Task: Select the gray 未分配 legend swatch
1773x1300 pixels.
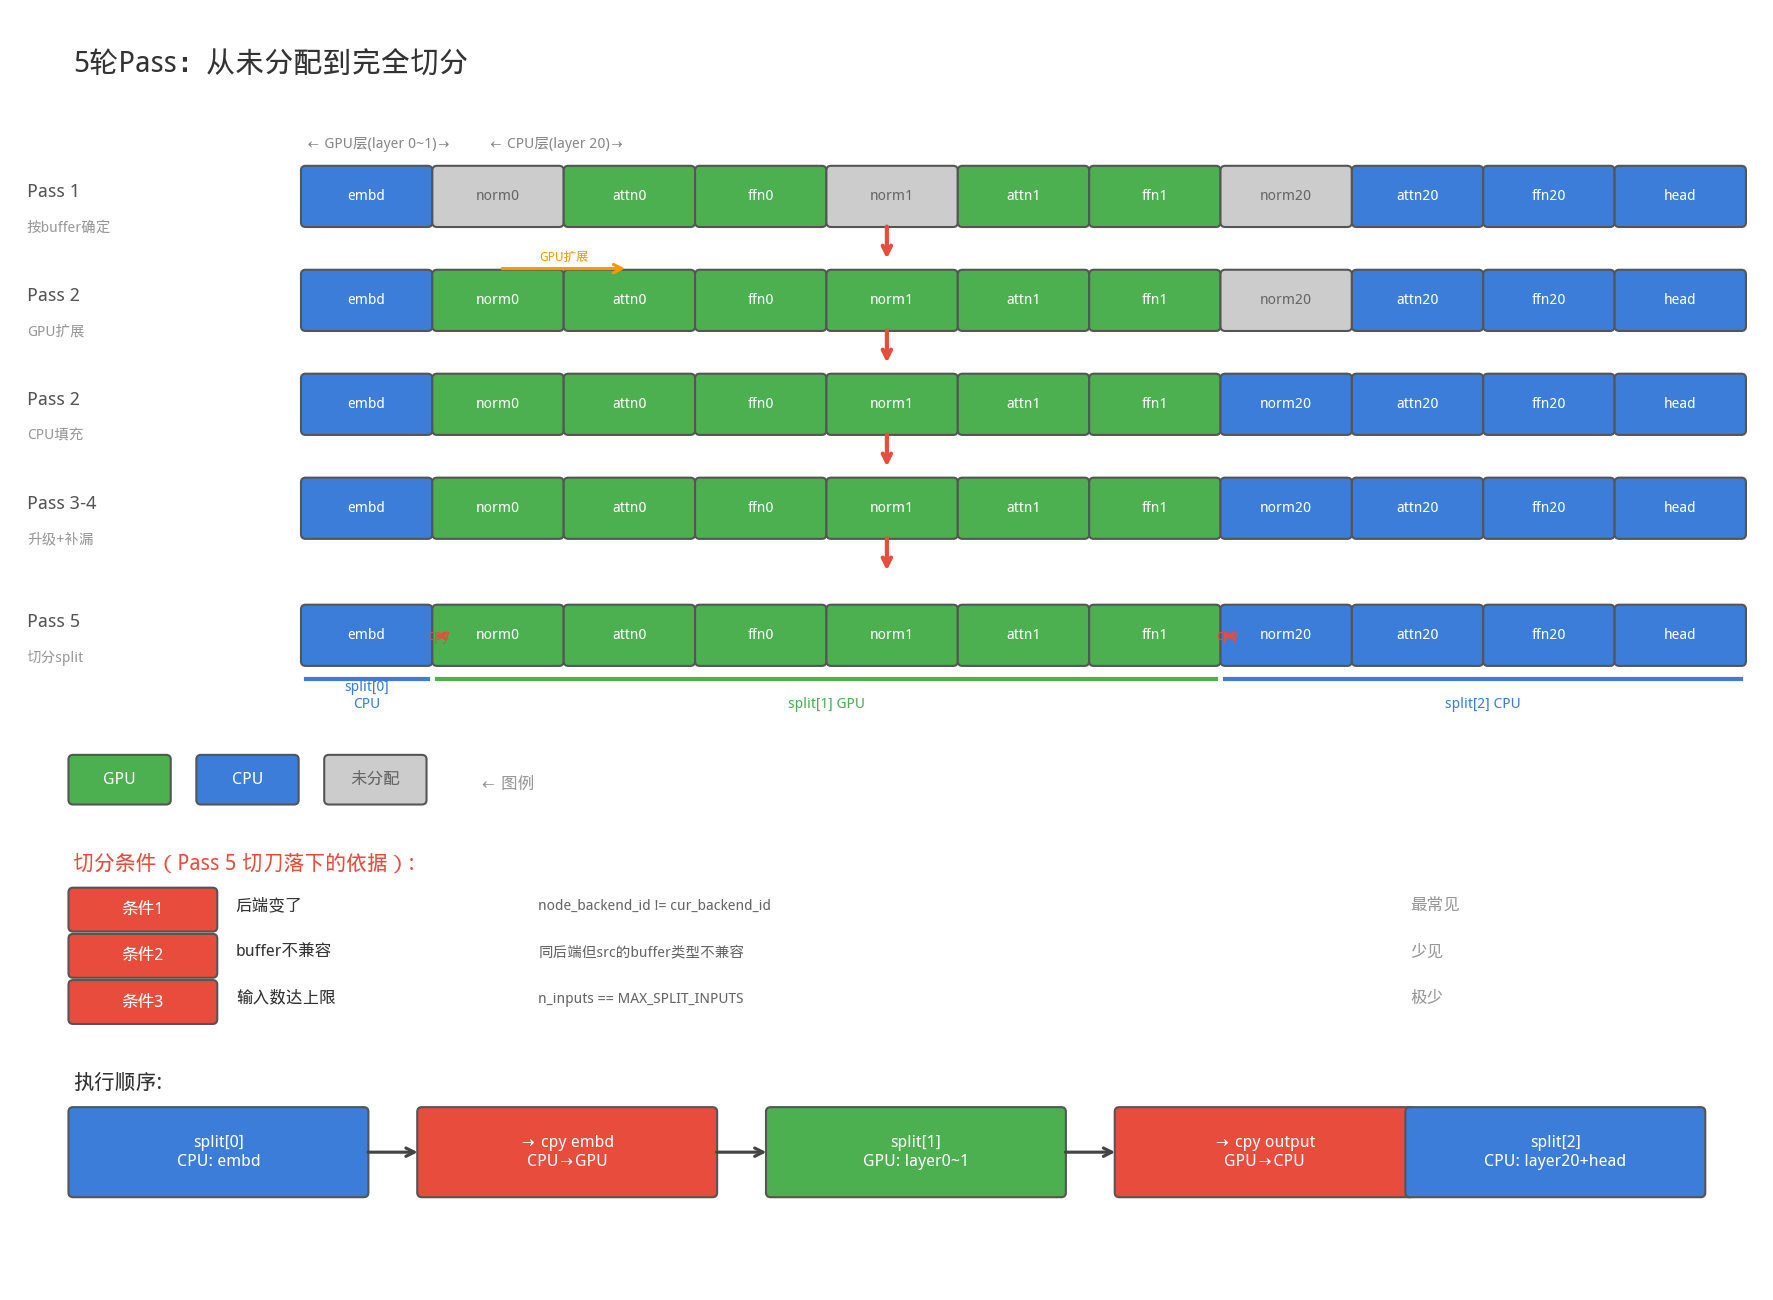Action: pos(375,779)
